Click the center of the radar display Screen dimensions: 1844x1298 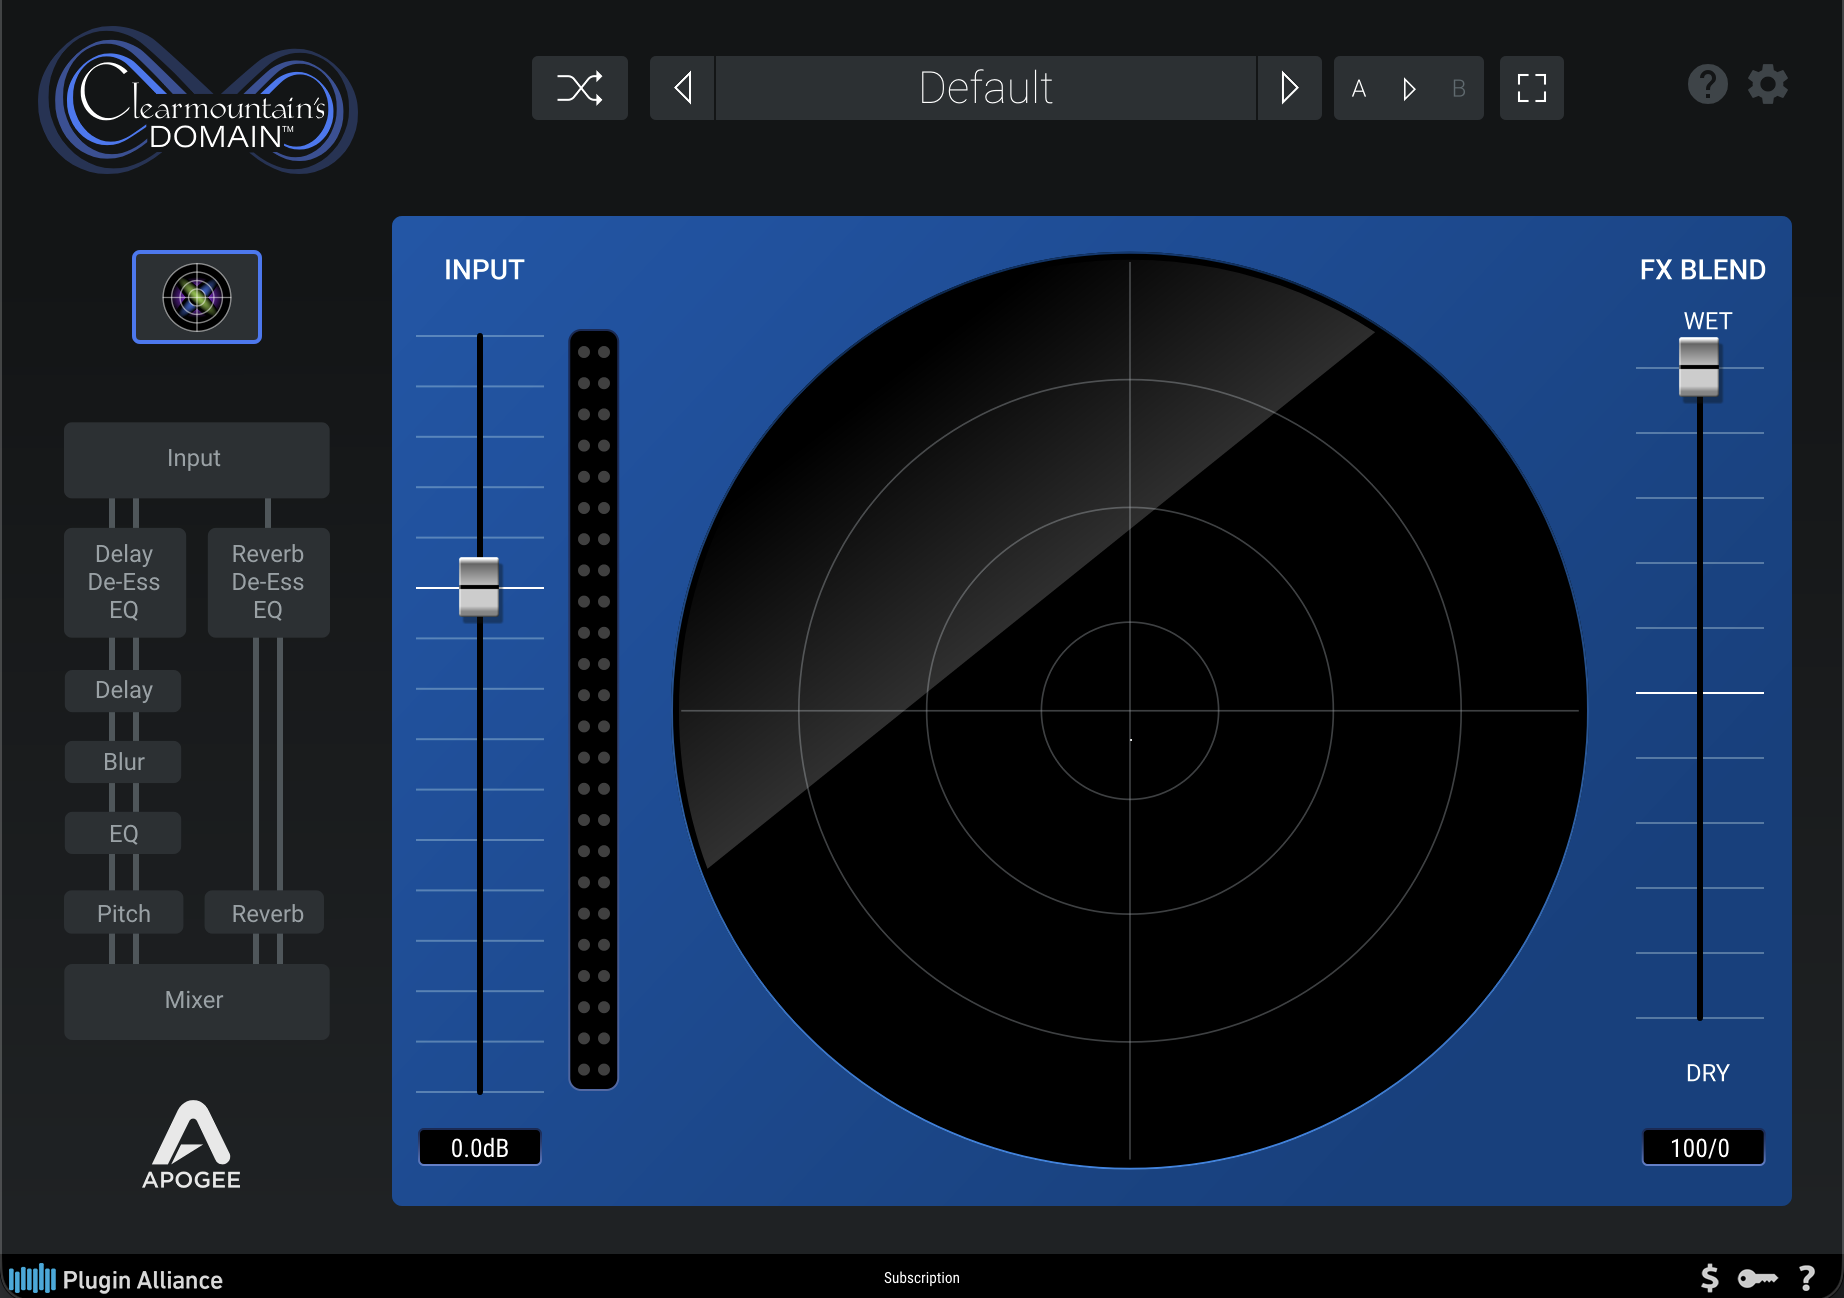[1130, 711]
